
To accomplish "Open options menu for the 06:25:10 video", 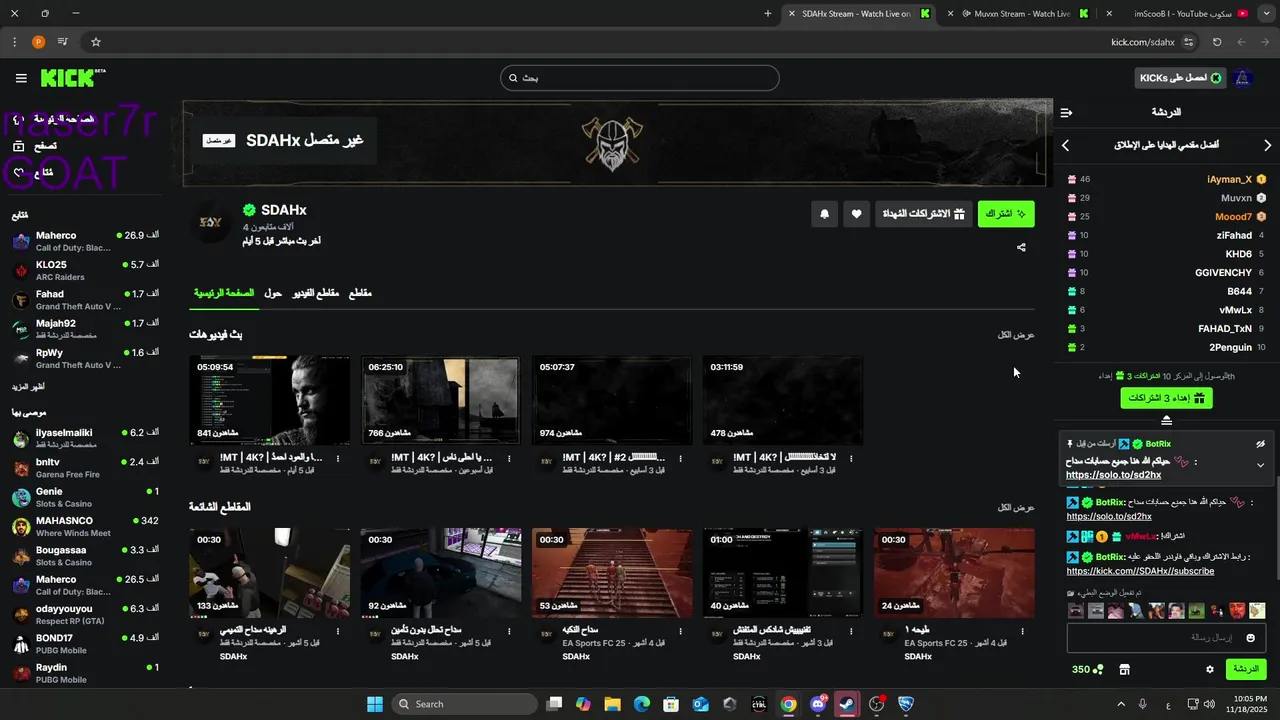I will (509, 458).
